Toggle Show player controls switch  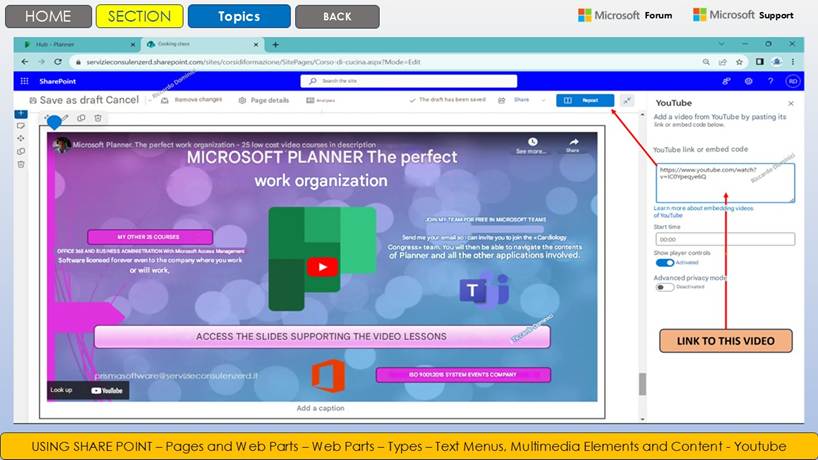664,263
